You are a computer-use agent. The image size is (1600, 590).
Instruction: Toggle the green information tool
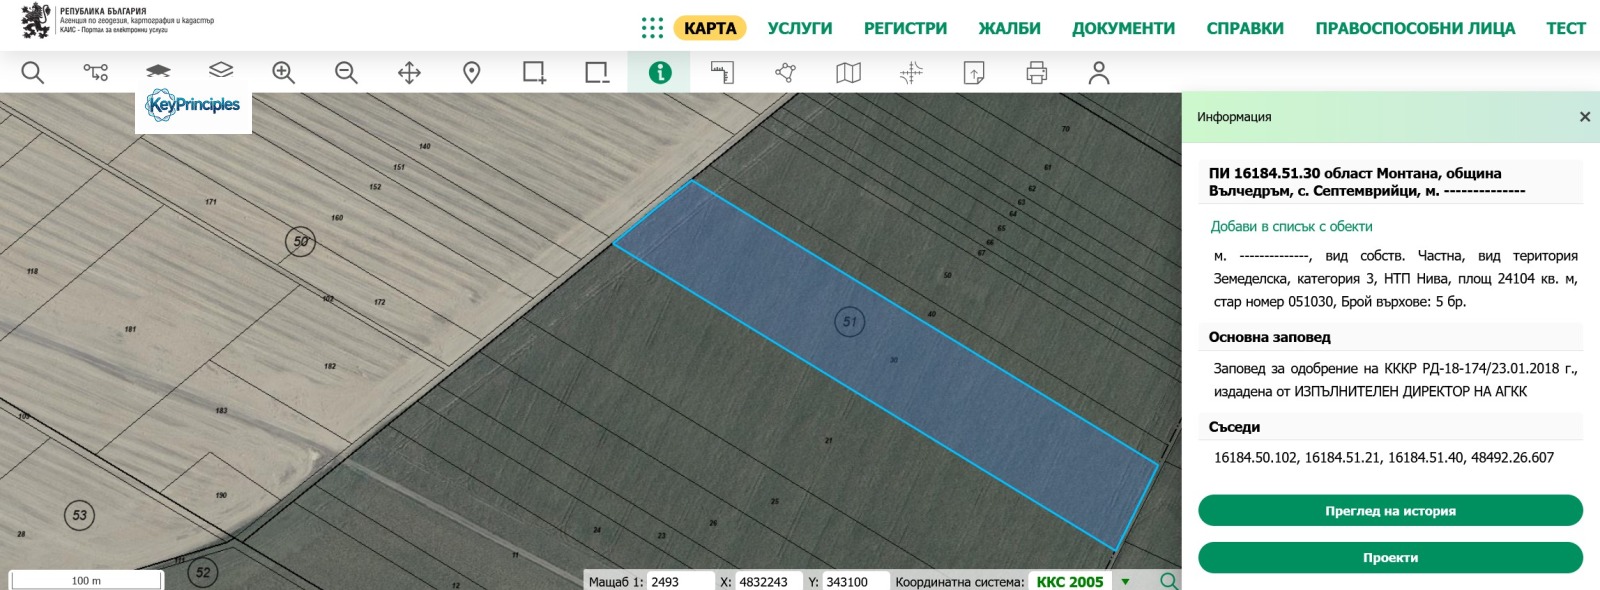(x=660, y=72)
